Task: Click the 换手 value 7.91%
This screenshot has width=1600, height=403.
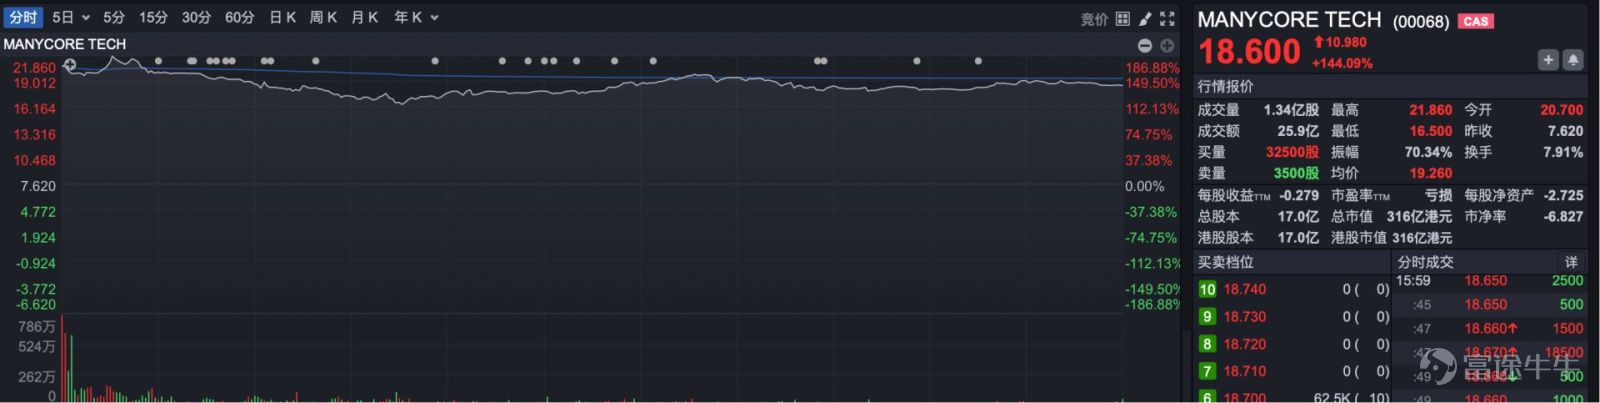Action: 1563,152
